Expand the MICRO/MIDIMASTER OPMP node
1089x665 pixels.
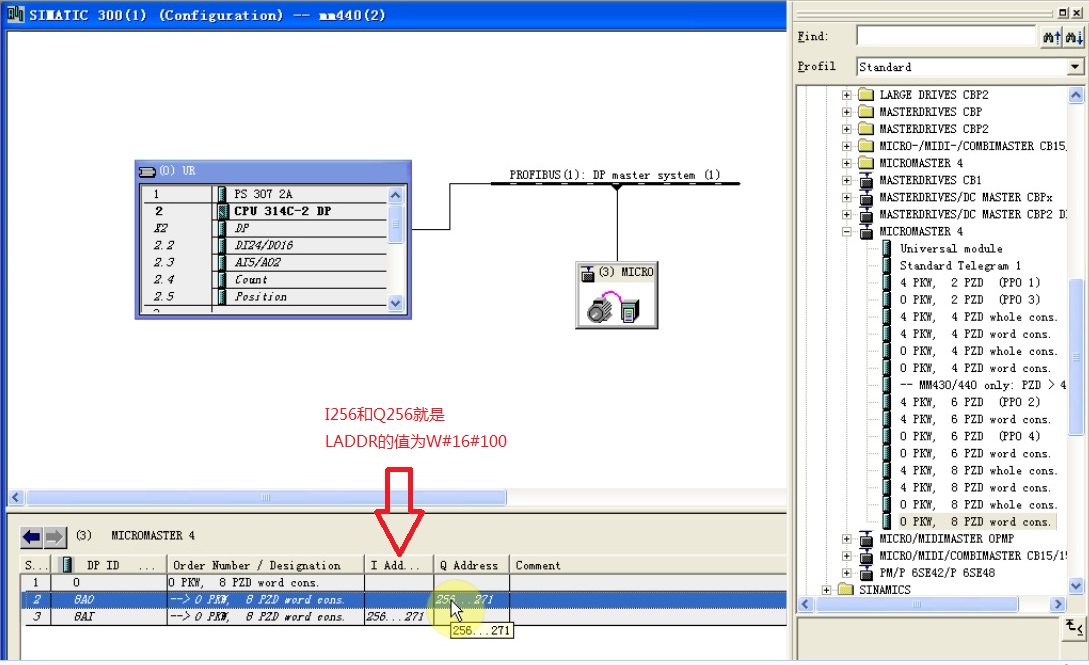coord(847,539)
